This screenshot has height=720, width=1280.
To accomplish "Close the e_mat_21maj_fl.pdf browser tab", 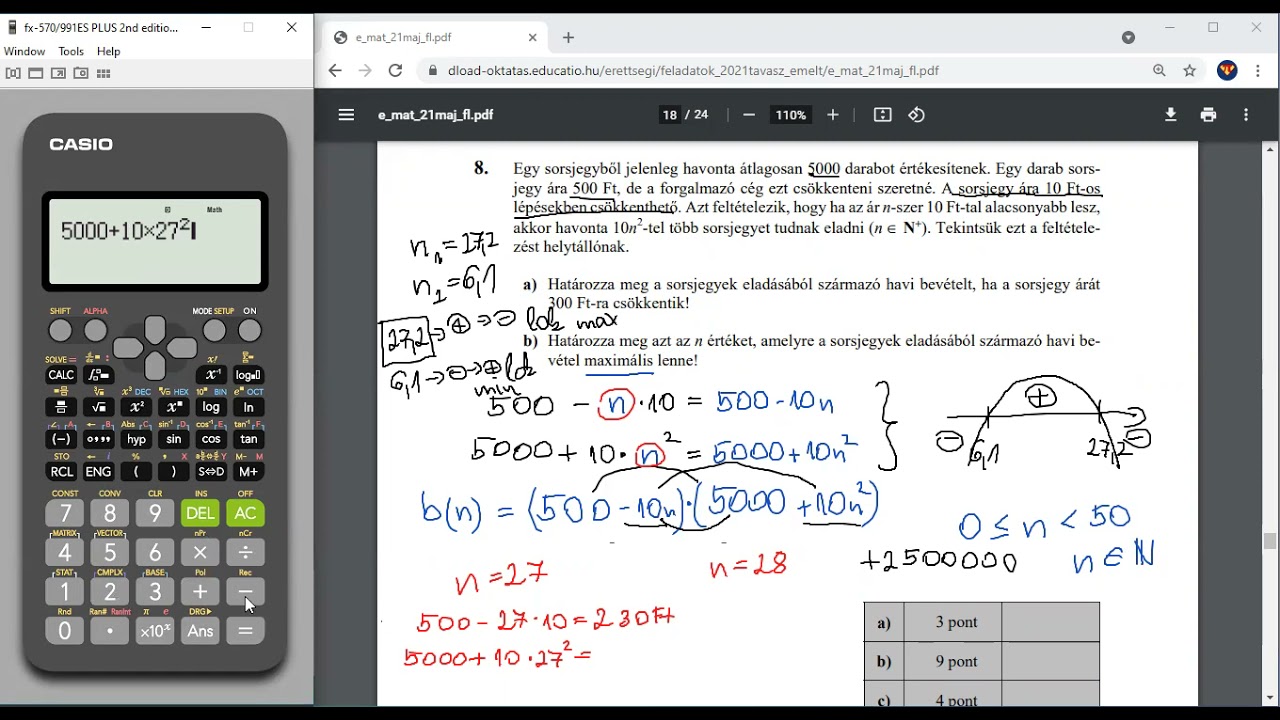I will point(532,37).
